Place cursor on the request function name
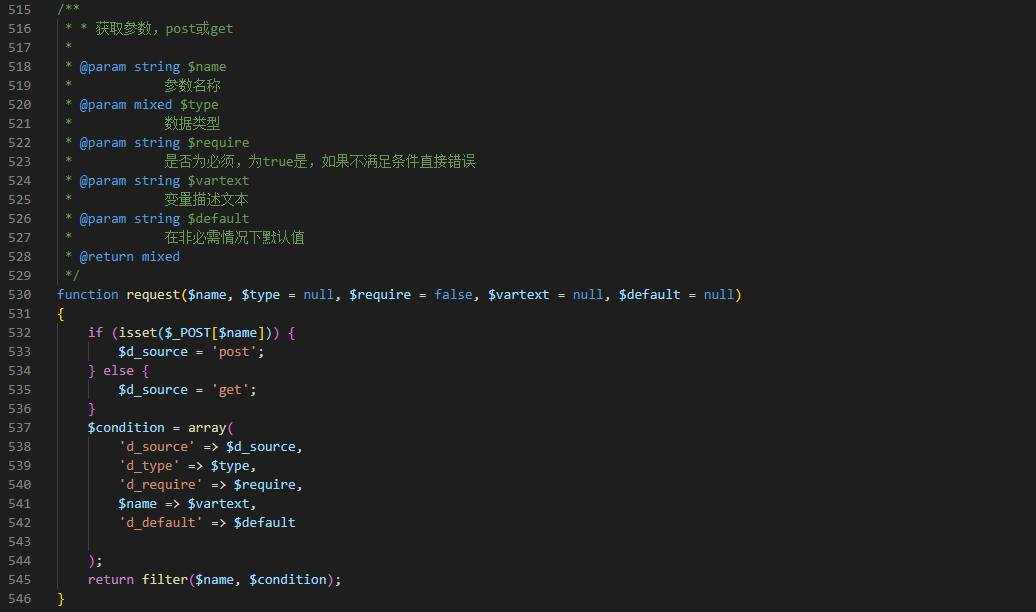This screenshot has width=1036, height=612. pos(153,295)
